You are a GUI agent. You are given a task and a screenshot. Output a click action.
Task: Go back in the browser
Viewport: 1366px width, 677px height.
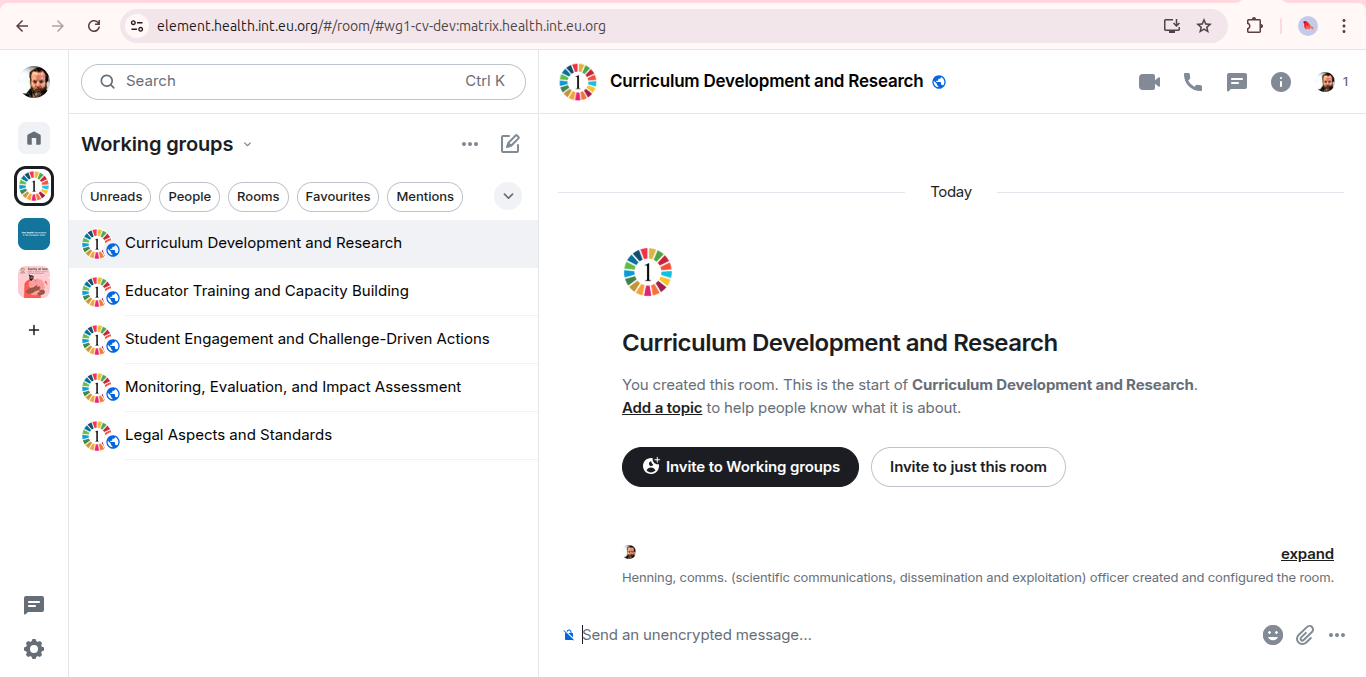tap(22, 26)
